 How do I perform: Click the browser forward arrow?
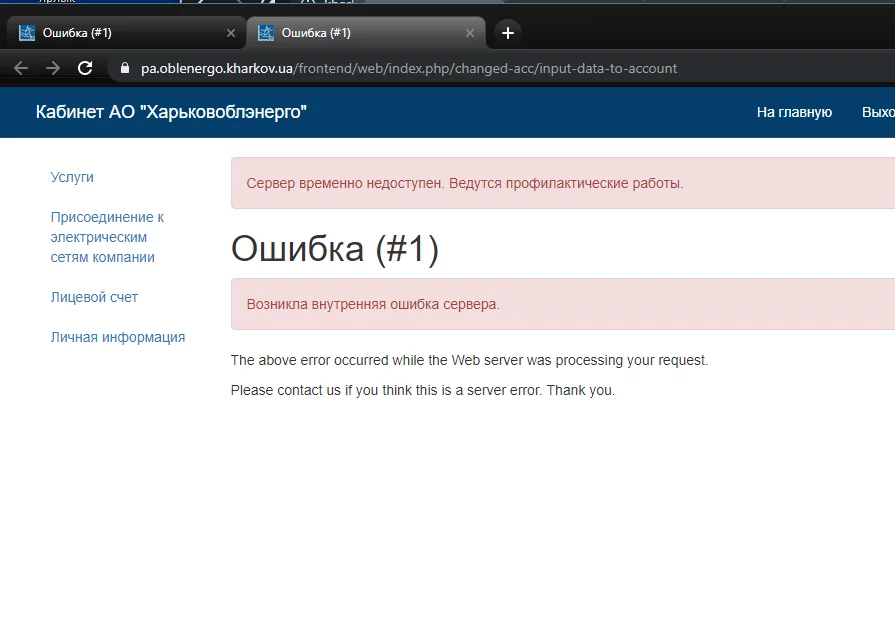tap(53, 69)
